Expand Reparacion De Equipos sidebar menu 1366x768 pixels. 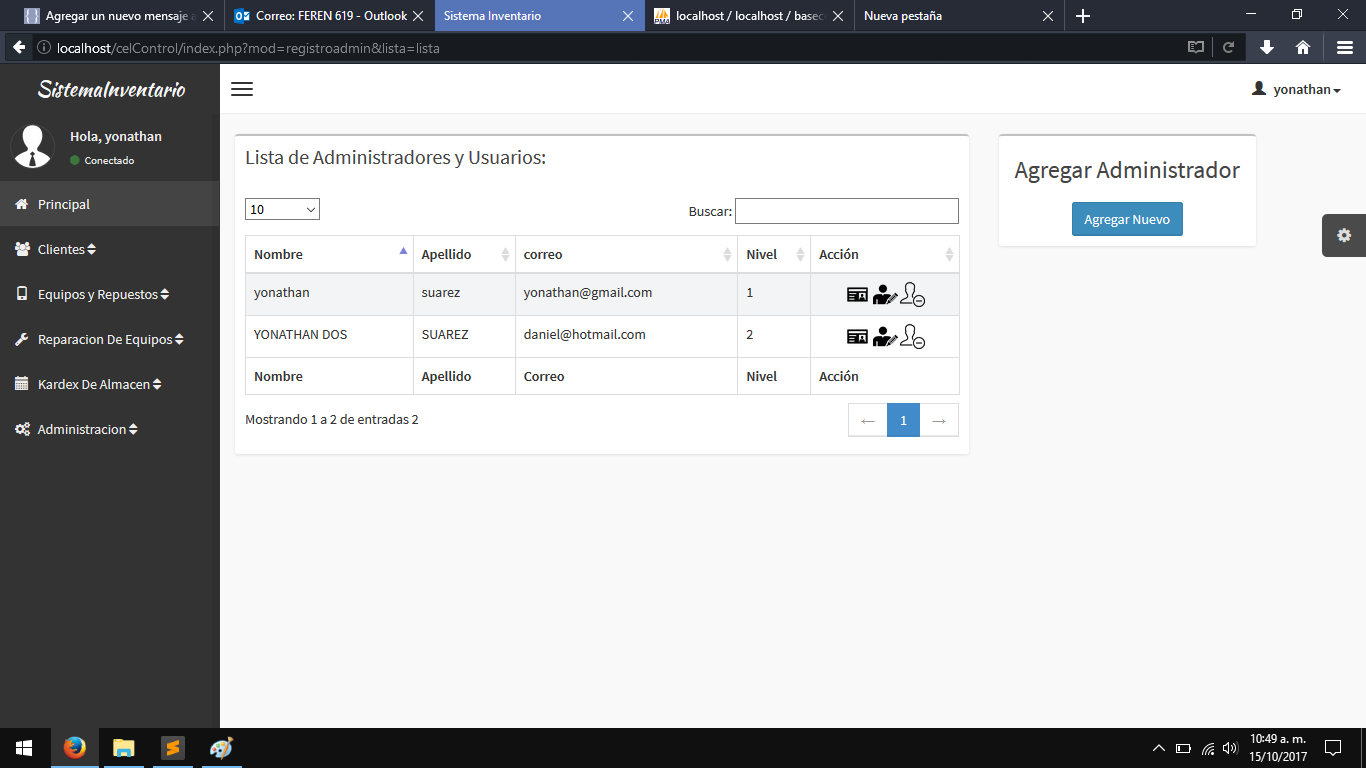tap(110, 339)
